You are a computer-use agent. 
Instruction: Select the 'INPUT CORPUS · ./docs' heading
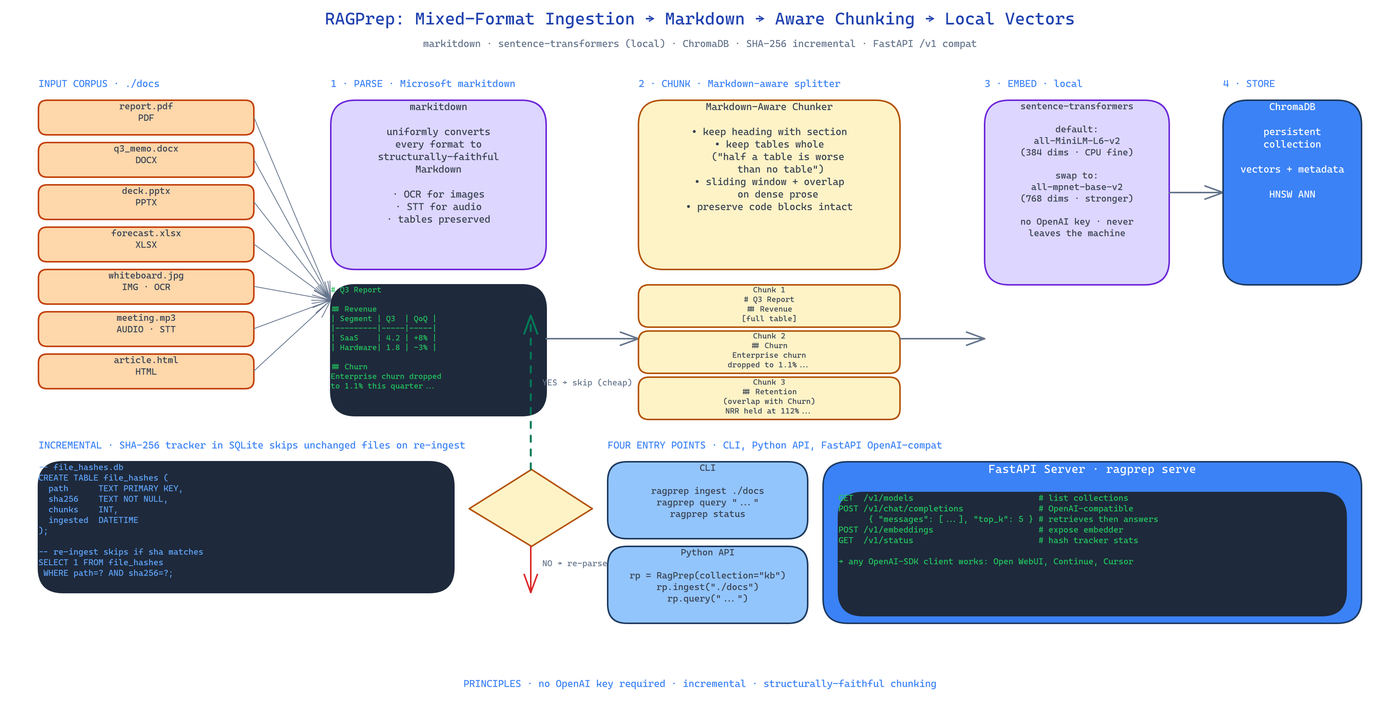click(99, 84)
